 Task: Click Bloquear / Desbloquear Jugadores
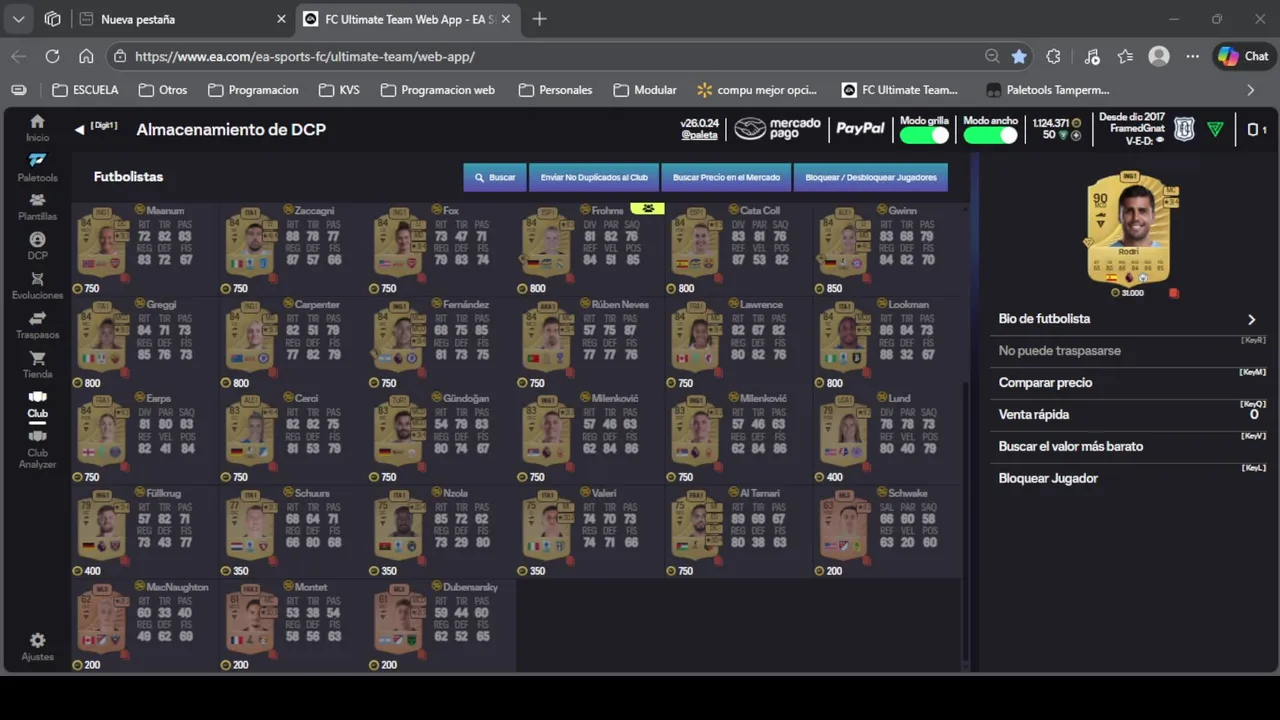point(871,177)
